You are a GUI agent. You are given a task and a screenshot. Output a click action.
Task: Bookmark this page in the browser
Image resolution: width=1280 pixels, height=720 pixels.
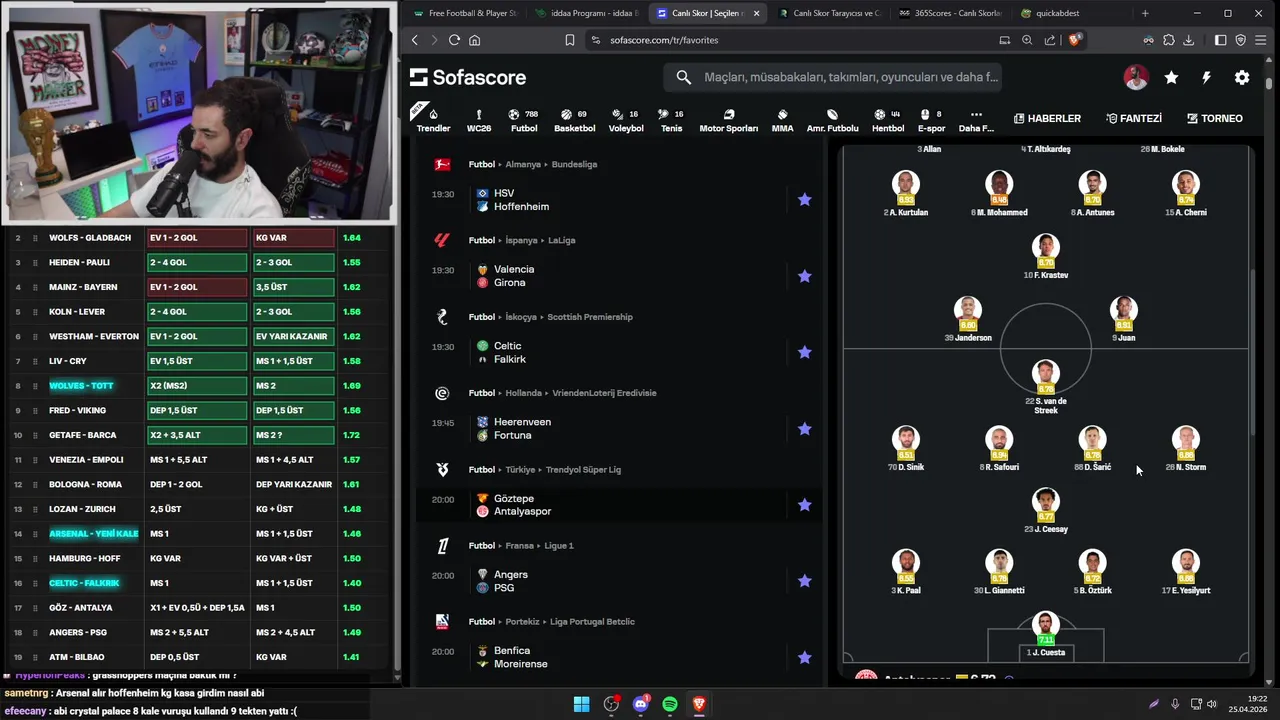[569, 40]
